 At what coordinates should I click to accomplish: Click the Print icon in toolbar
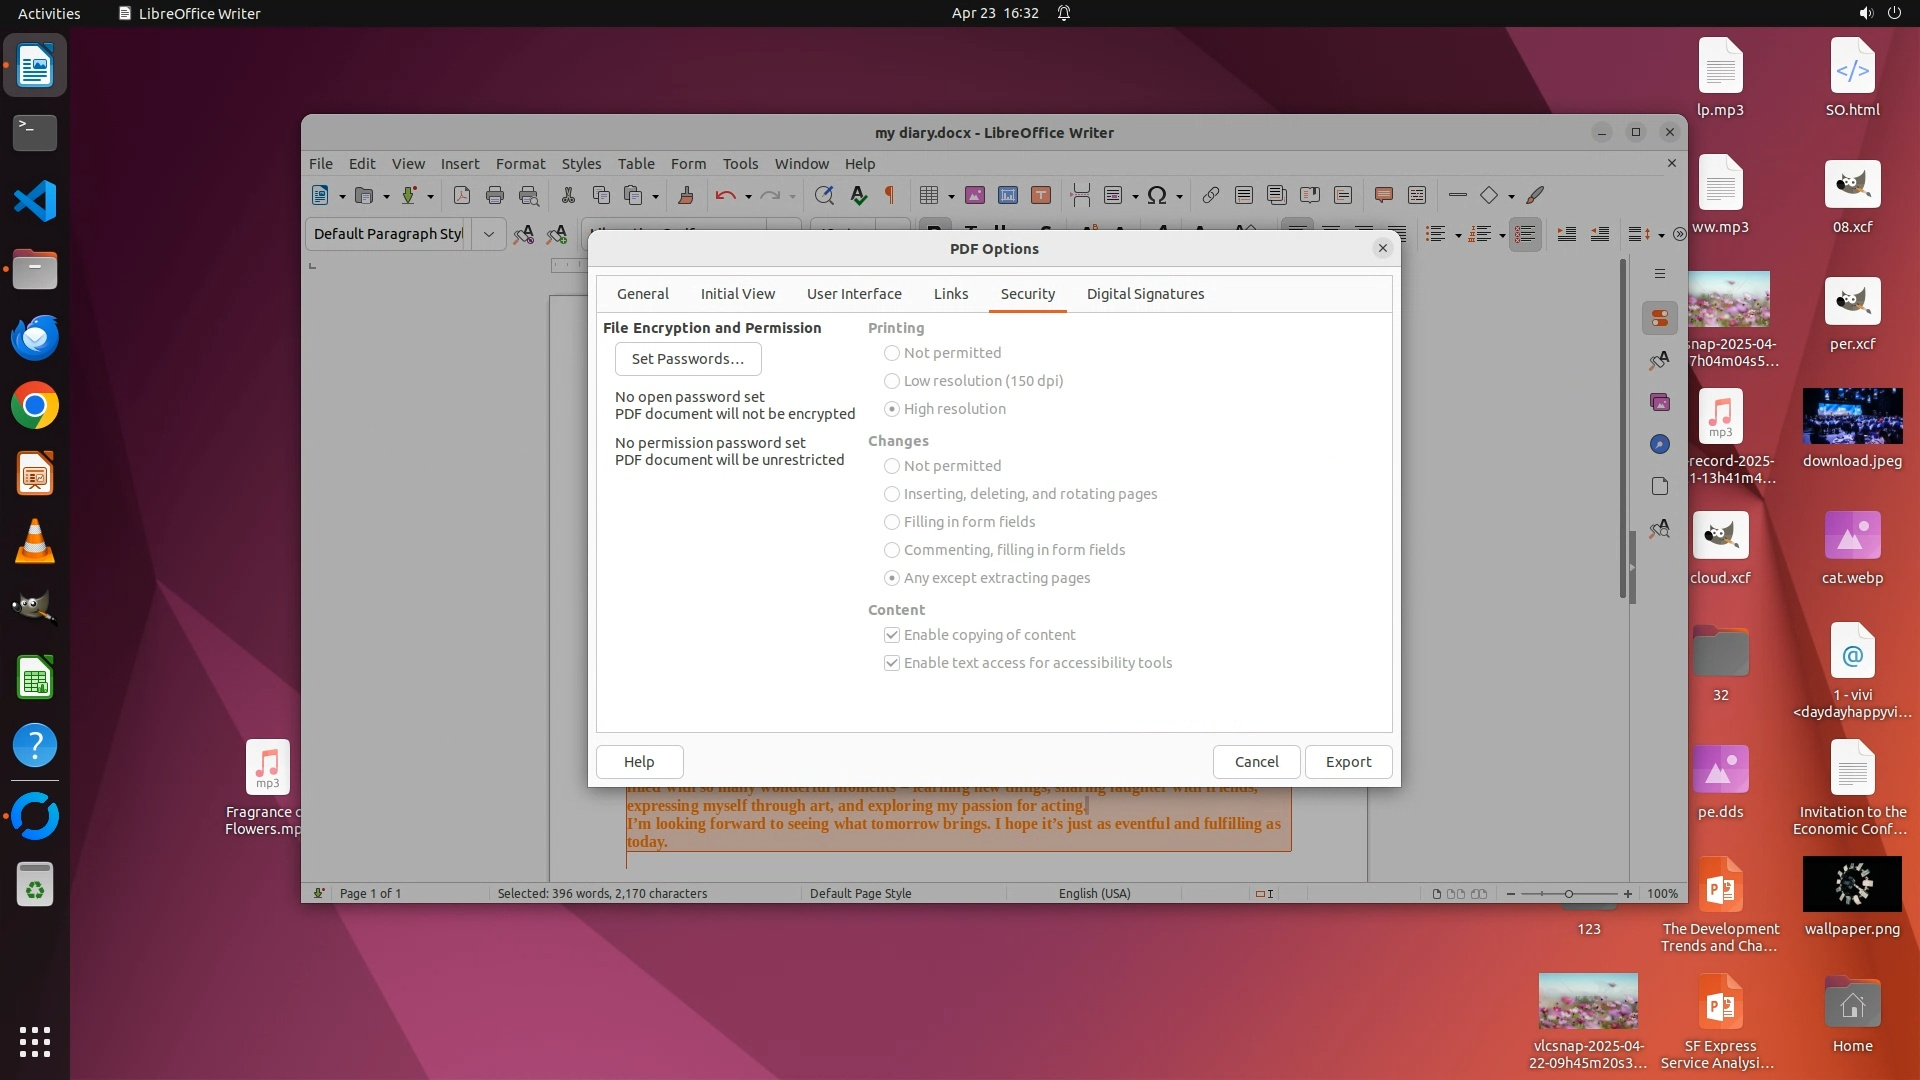[x=494, y=195]
